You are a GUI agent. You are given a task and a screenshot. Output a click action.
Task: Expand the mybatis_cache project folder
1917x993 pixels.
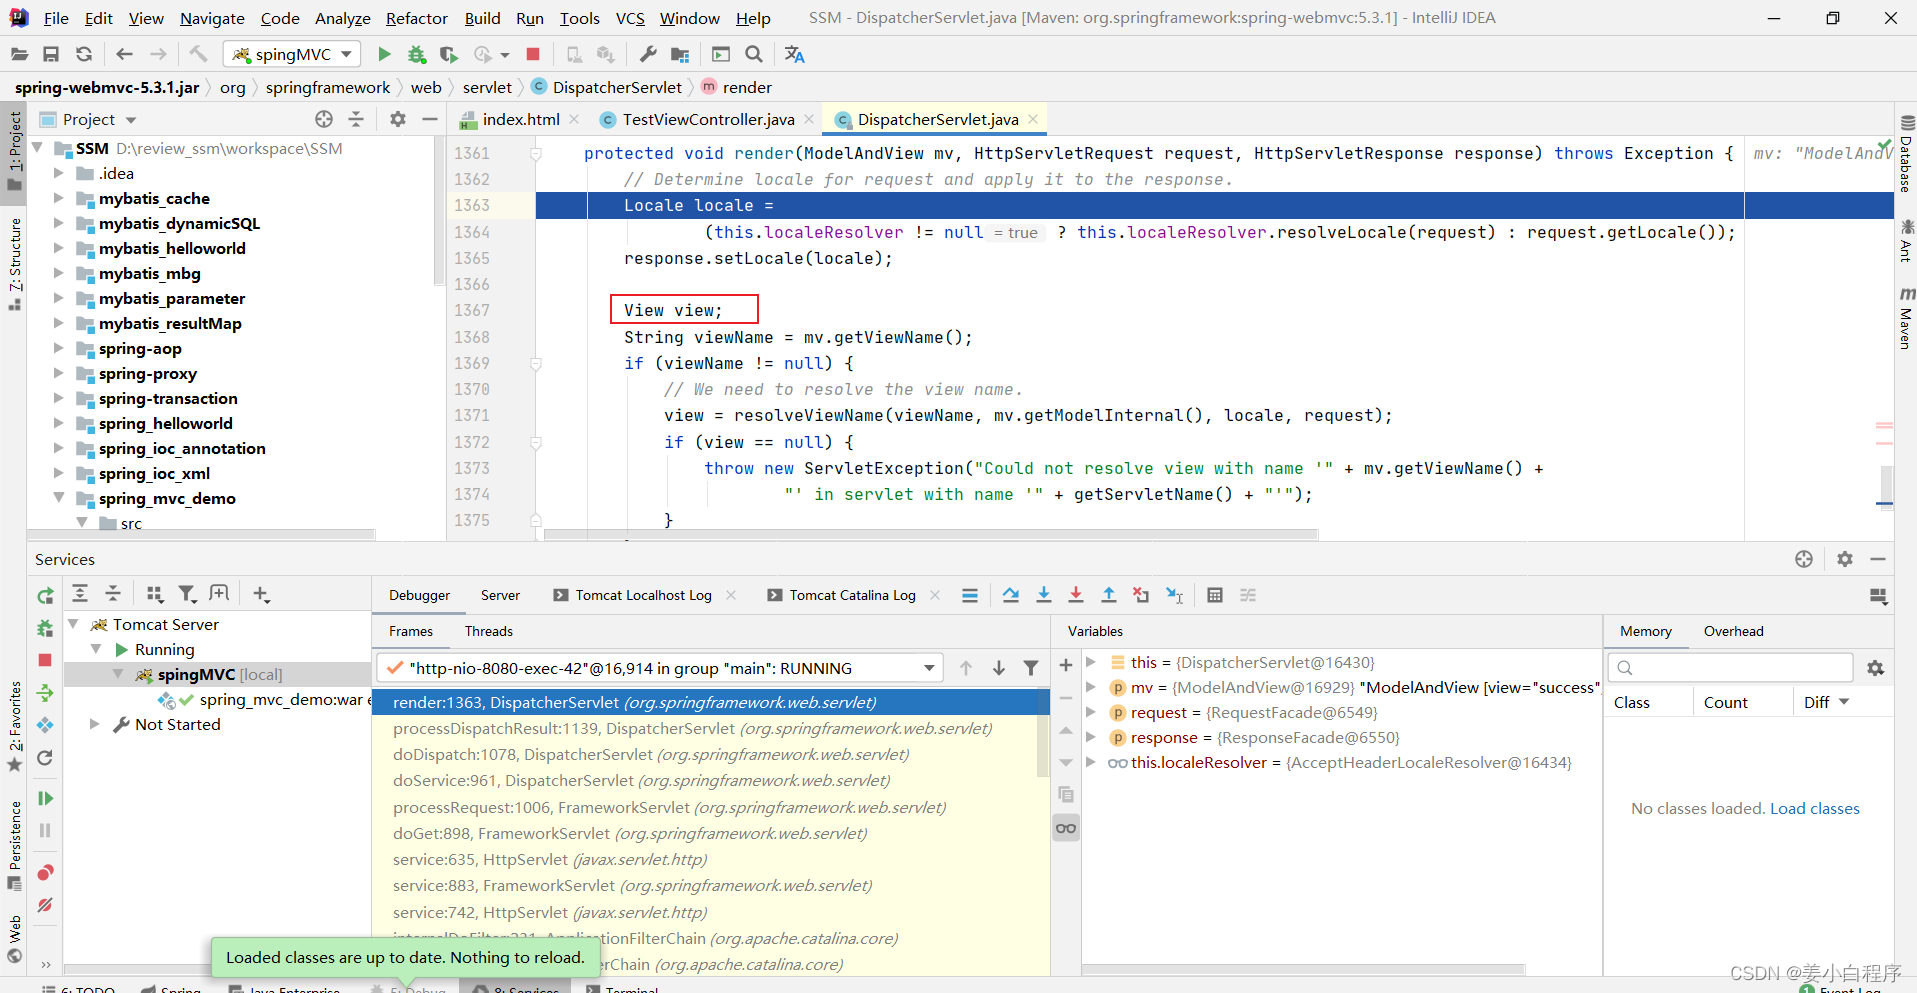(x=58, y=198)
